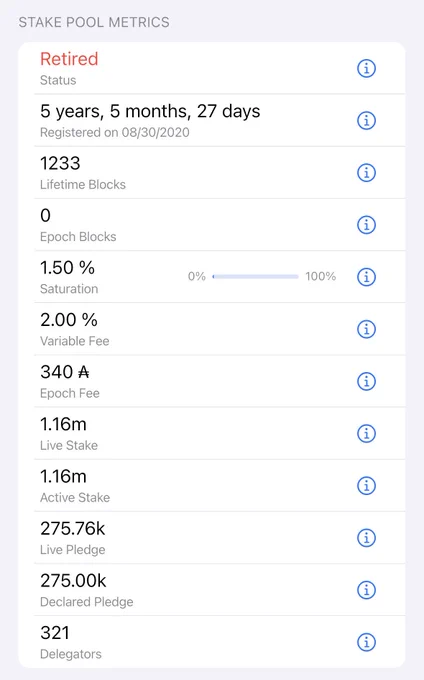Select the 1.50 % Saturation value
Viewport: 424px width, 680px height.
(x=67, y=268)
